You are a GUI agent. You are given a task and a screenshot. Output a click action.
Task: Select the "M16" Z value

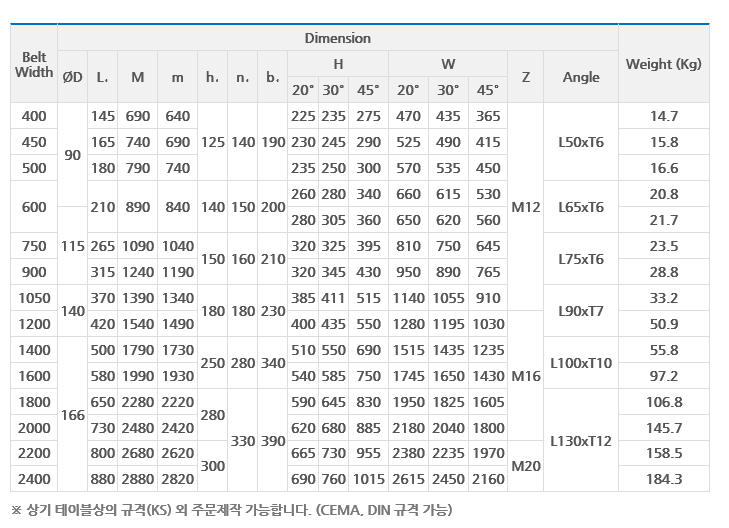coord(525,376)
